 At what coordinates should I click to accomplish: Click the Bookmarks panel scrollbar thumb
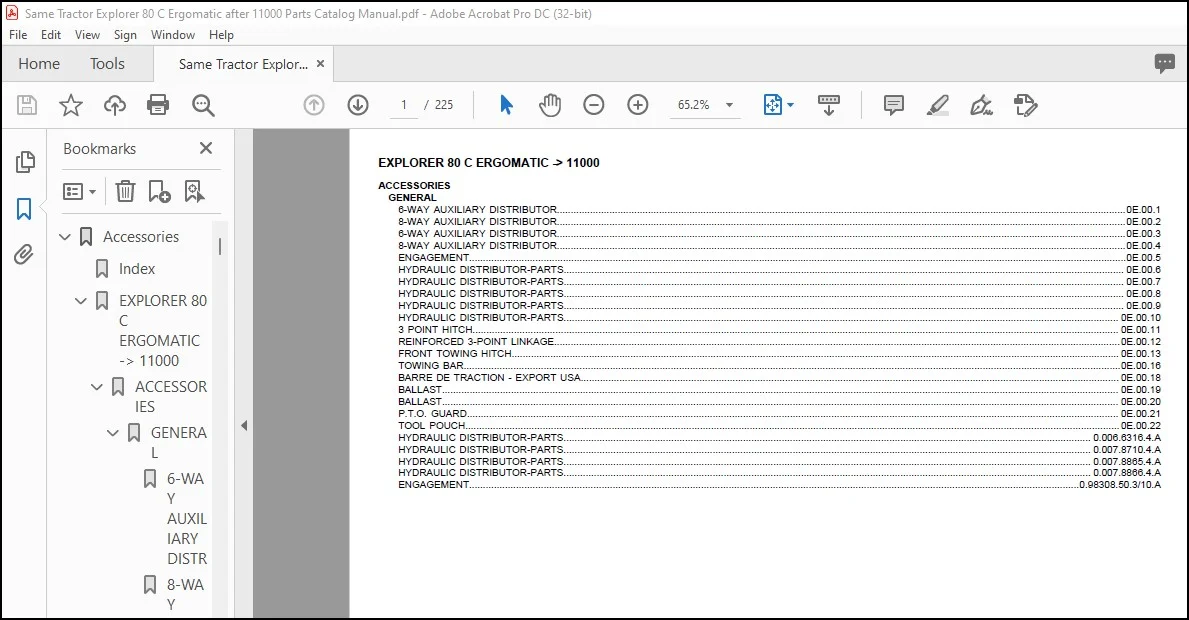coord(220,246)
